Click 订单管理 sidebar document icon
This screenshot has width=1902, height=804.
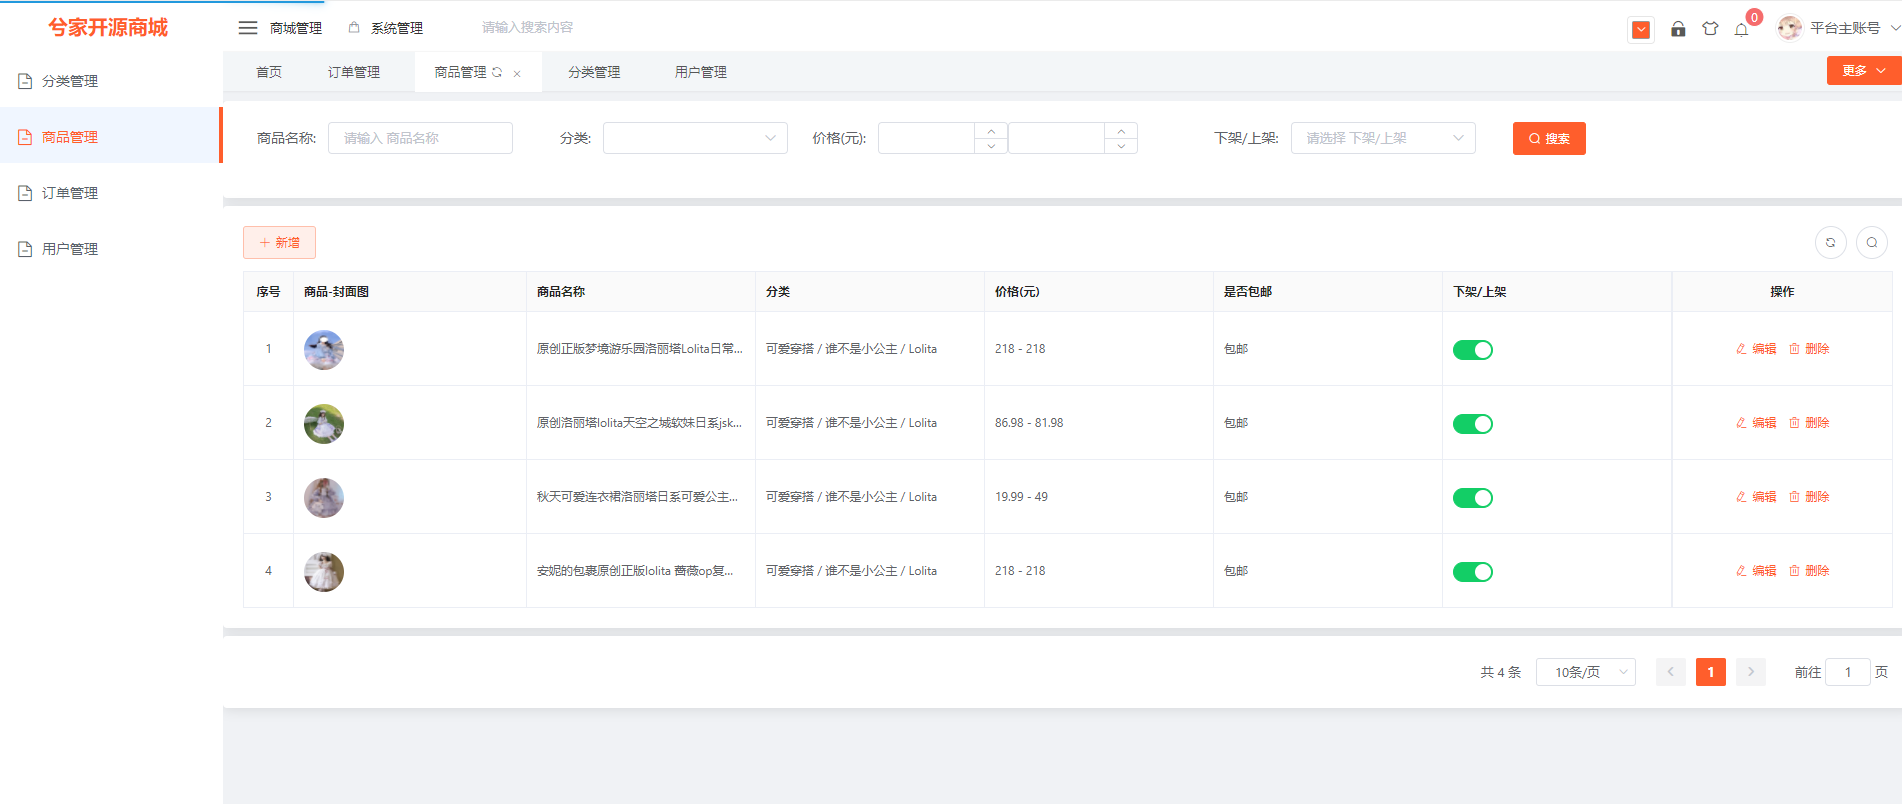tap(26, 193)
